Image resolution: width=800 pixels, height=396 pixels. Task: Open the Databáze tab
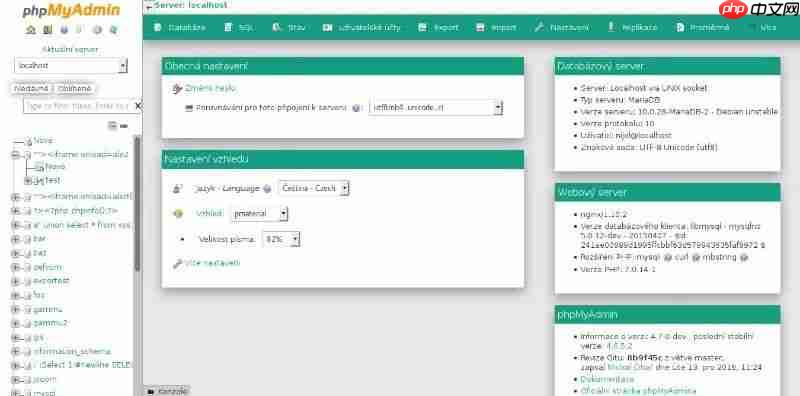[x=180, y=28]
